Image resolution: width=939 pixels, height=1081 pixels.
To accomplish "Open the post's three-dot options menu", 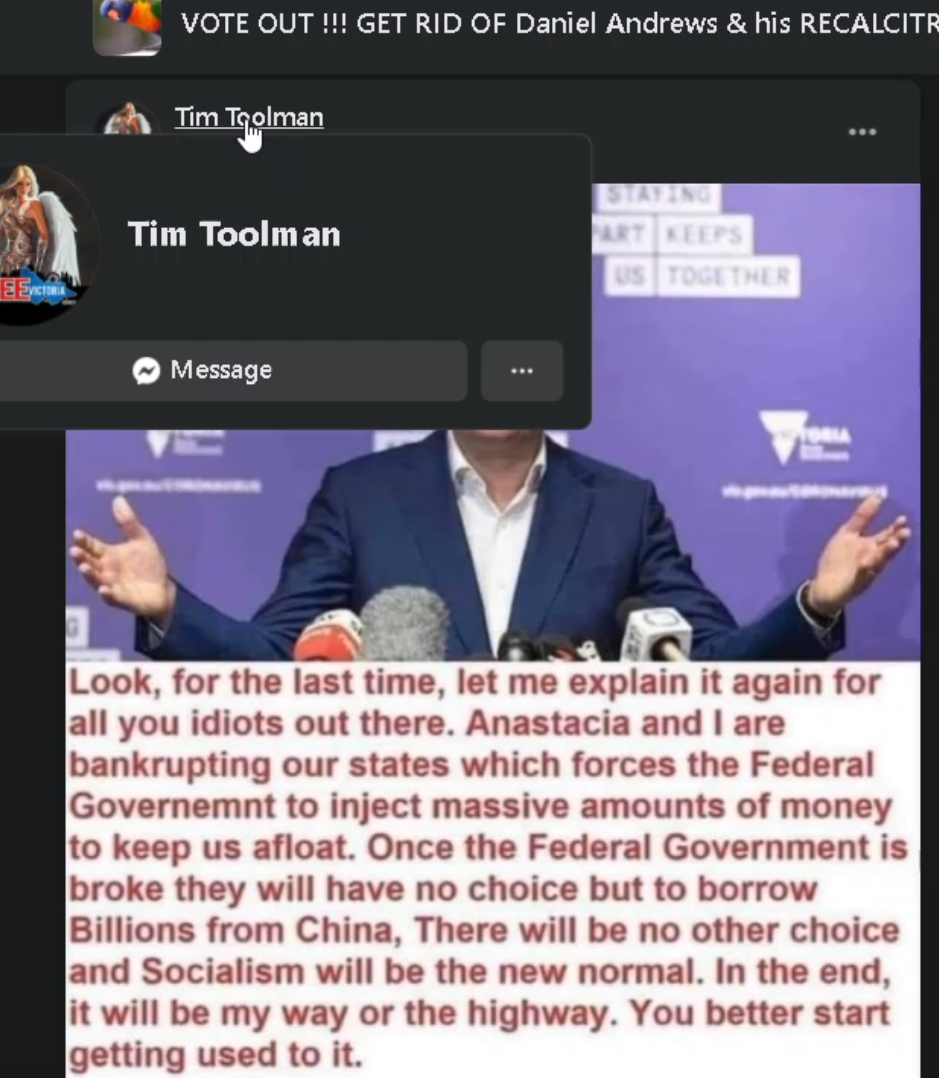I will pos(862,132).
